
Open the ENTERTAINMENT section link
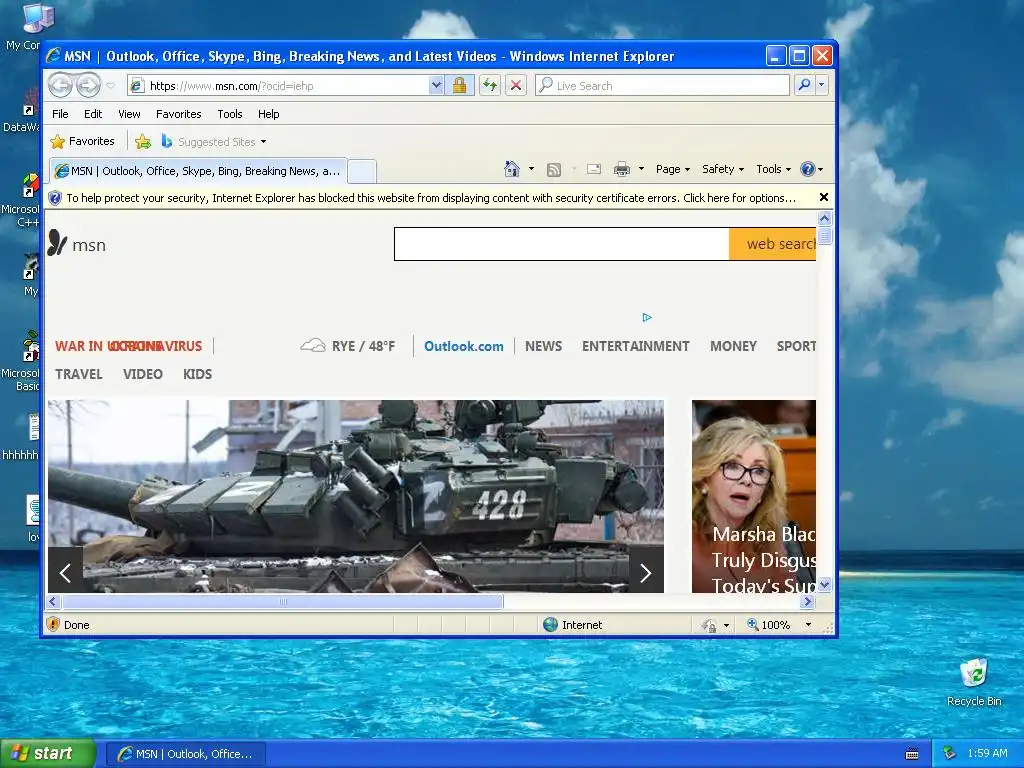[x=635, y=346]
